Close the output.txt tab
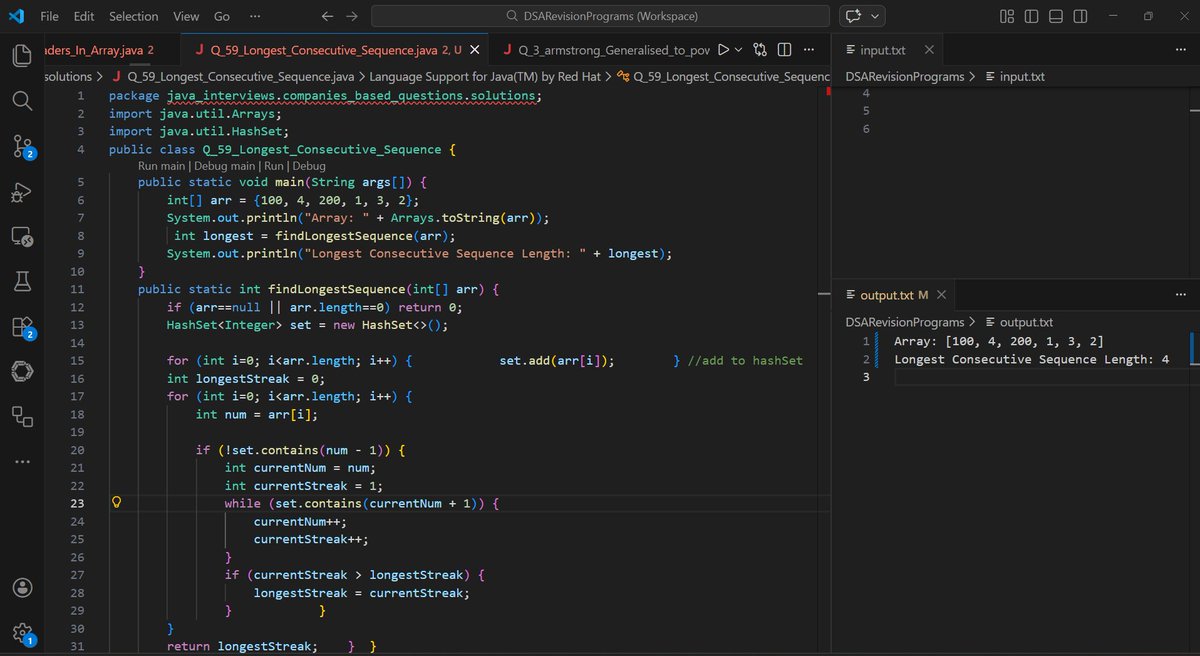1200x656 pixels. point(941,295)
